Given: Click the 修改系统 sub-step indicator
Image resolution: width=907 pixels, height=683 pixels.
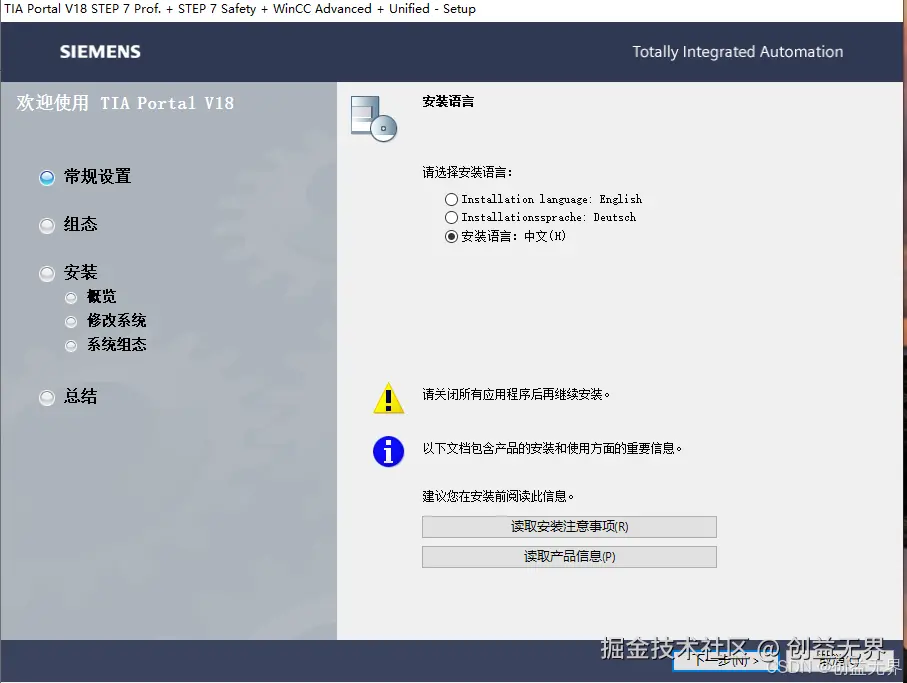Looking at the screenshot, I should click(x=71, y=321).
